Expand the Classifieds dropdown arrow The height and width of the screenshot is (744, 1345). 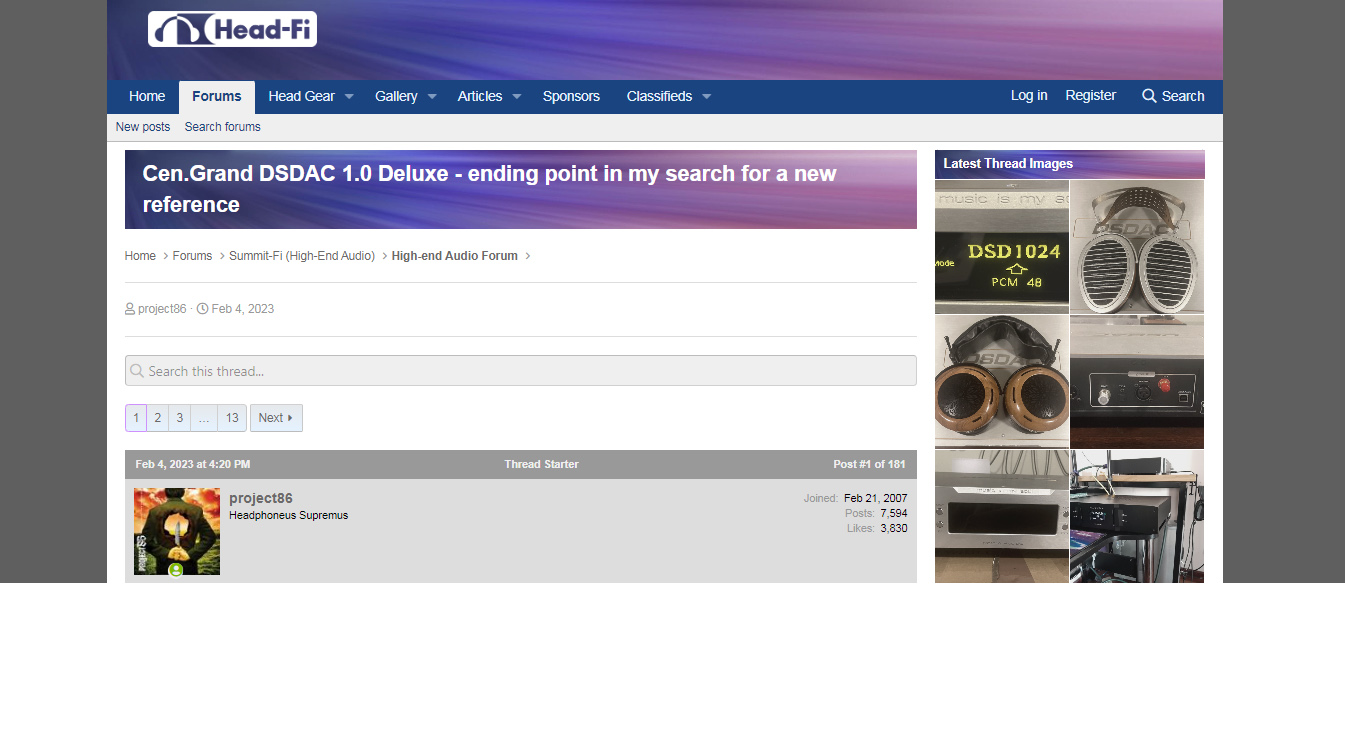pyautogui.click(x=706, y=97)
